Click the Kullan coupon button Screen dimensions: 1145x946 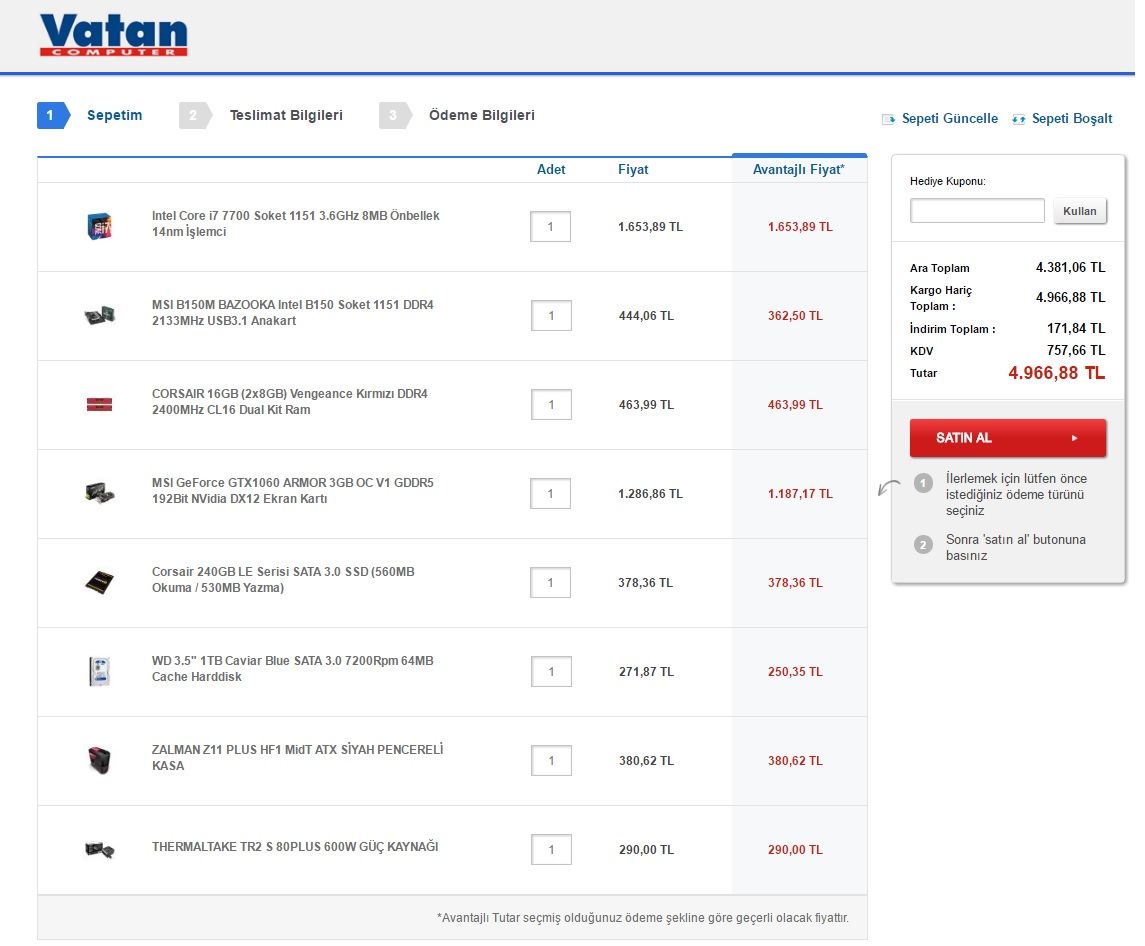[1079, 211]
